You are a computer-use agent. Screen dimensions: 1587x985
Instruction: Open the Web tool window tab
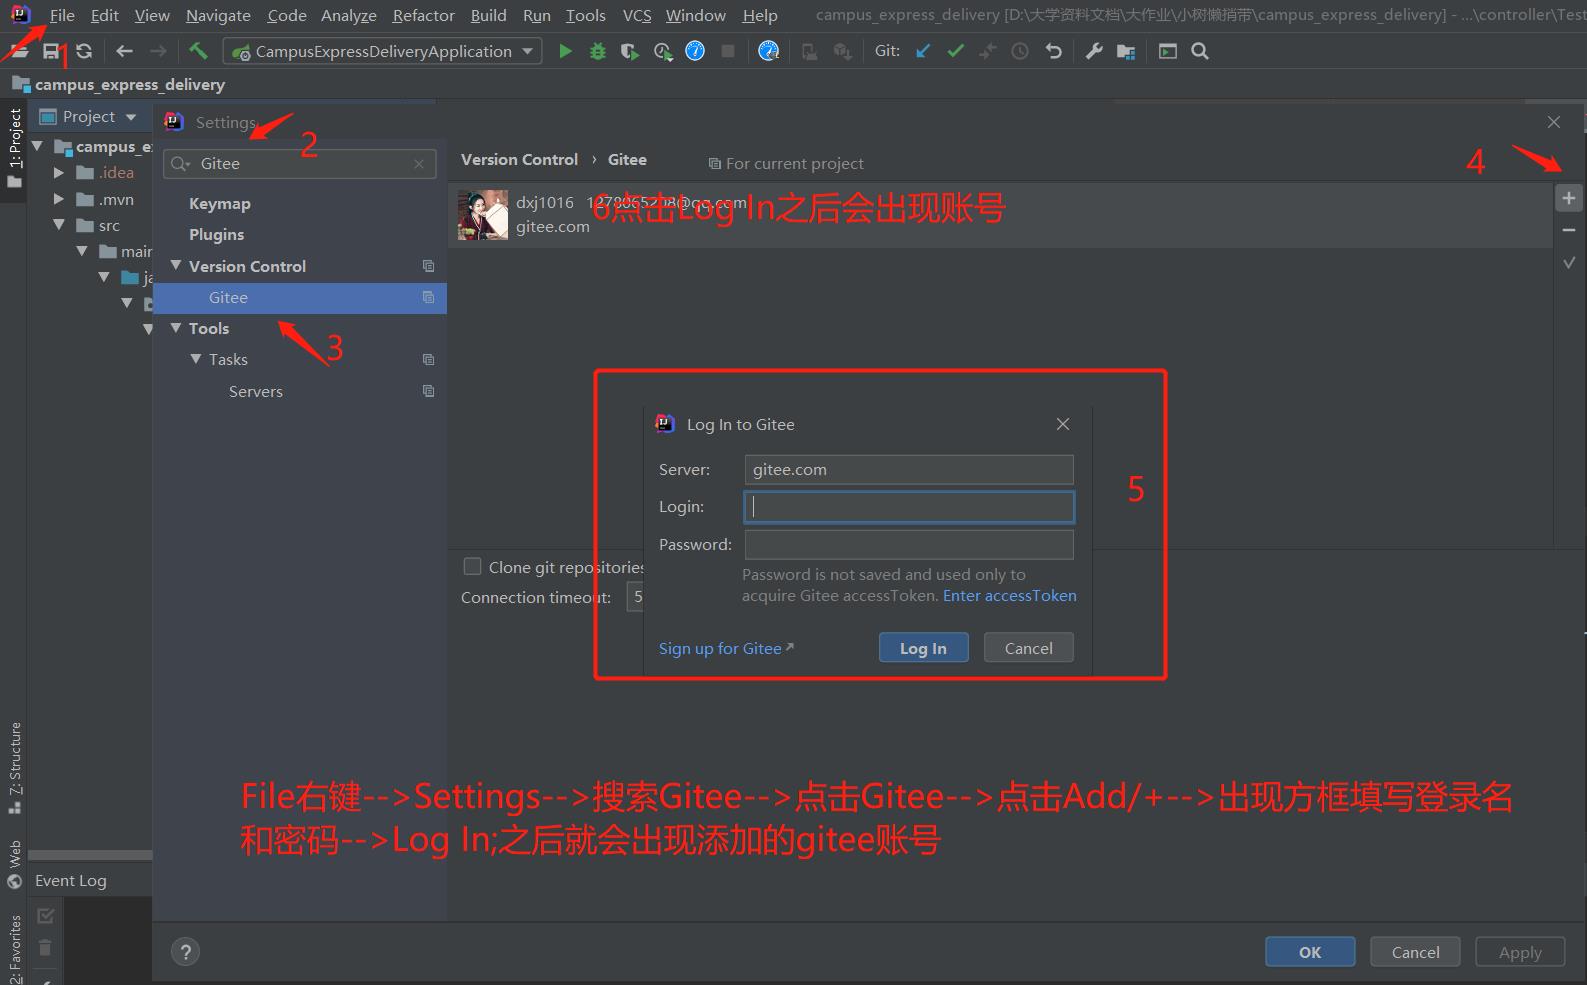[14, 863]
